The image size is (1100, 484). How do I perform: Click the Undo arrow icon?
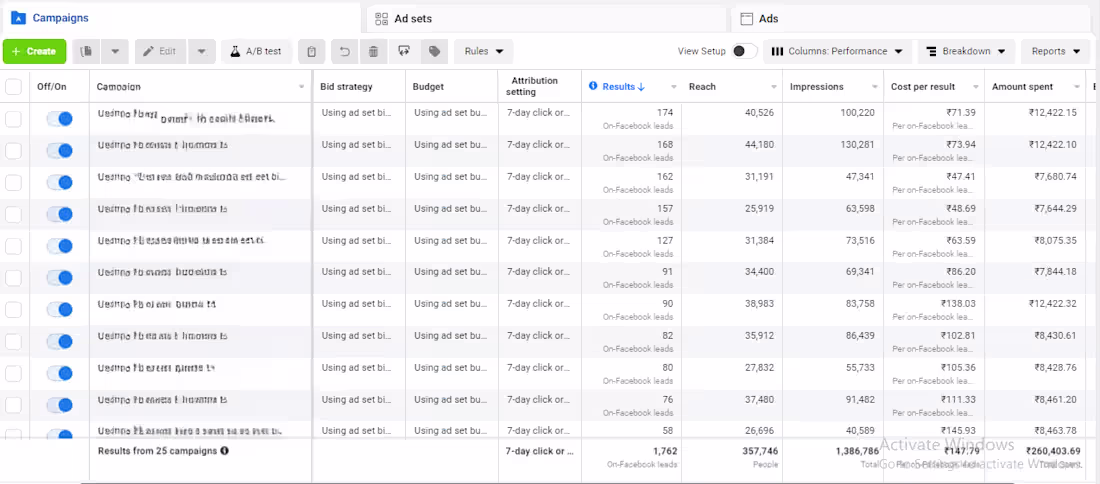click(344, 51)
